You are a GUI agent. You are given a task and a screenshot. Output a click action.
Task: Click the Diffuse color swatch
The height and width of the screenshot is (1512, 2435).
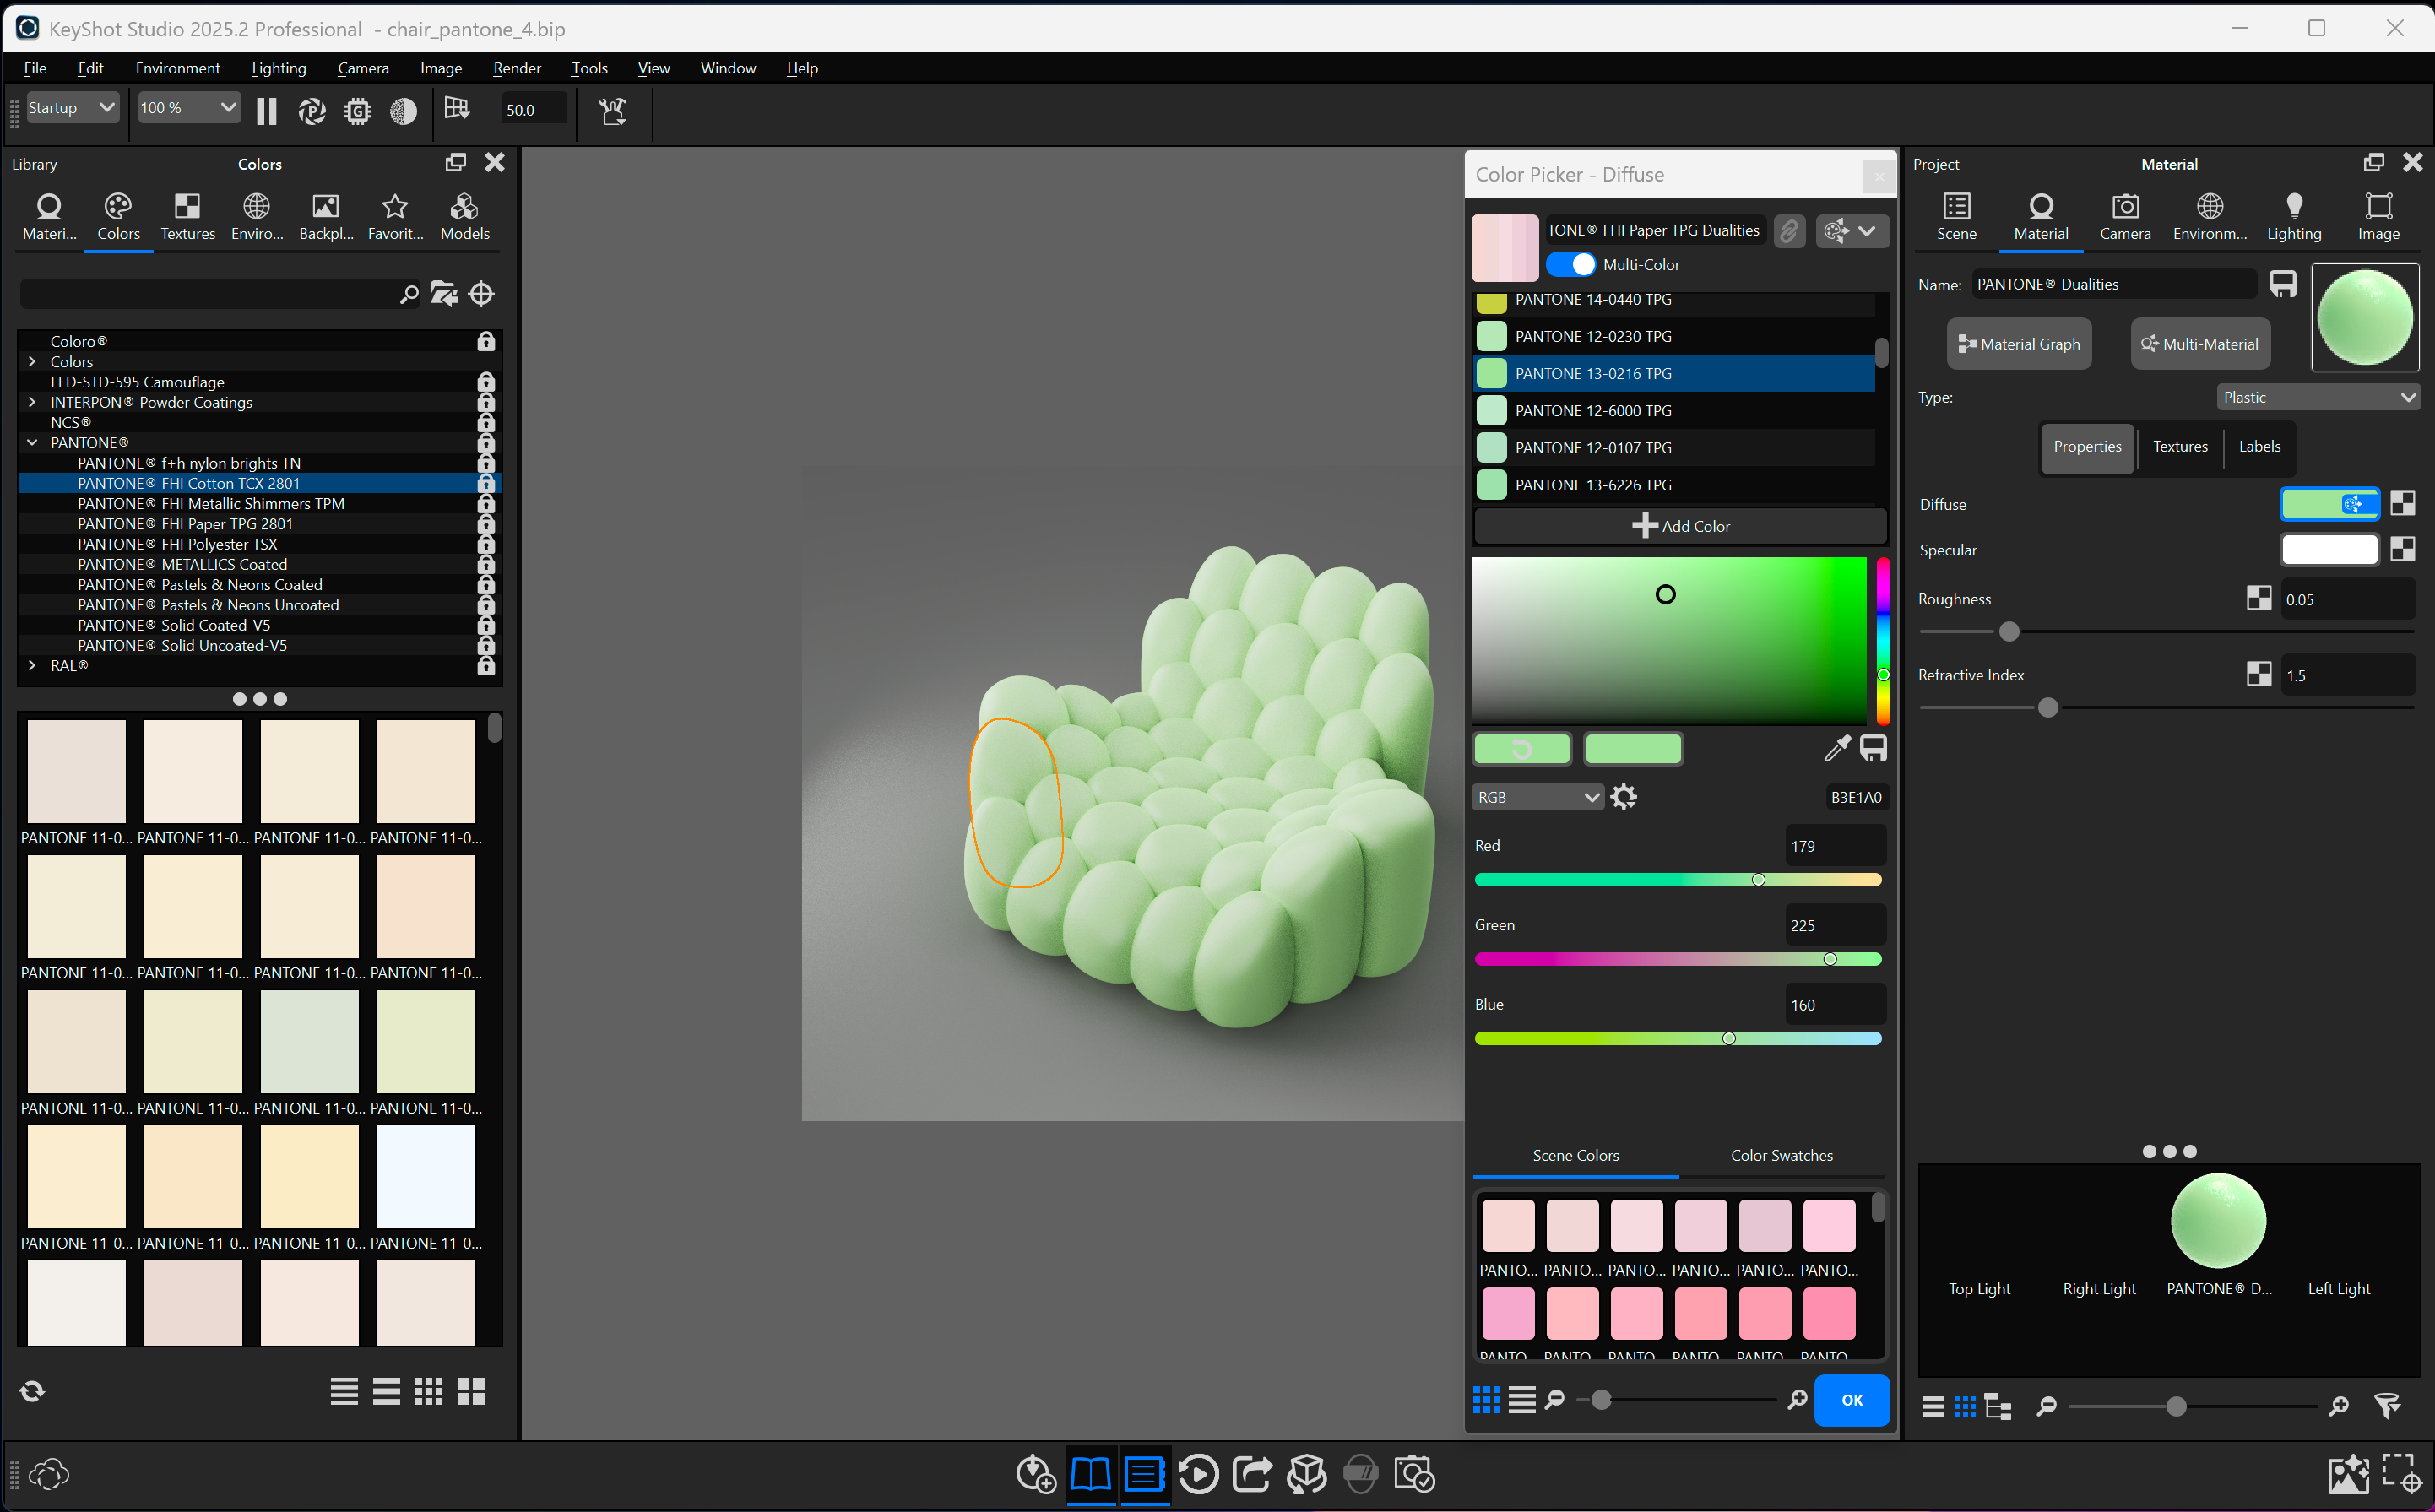pos(2329,504)
